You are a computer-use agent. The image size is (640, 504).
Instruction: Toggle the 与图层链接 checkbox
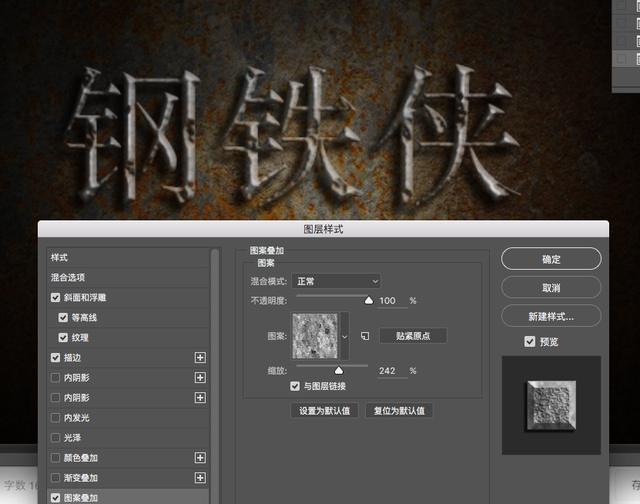coord(295,386)
